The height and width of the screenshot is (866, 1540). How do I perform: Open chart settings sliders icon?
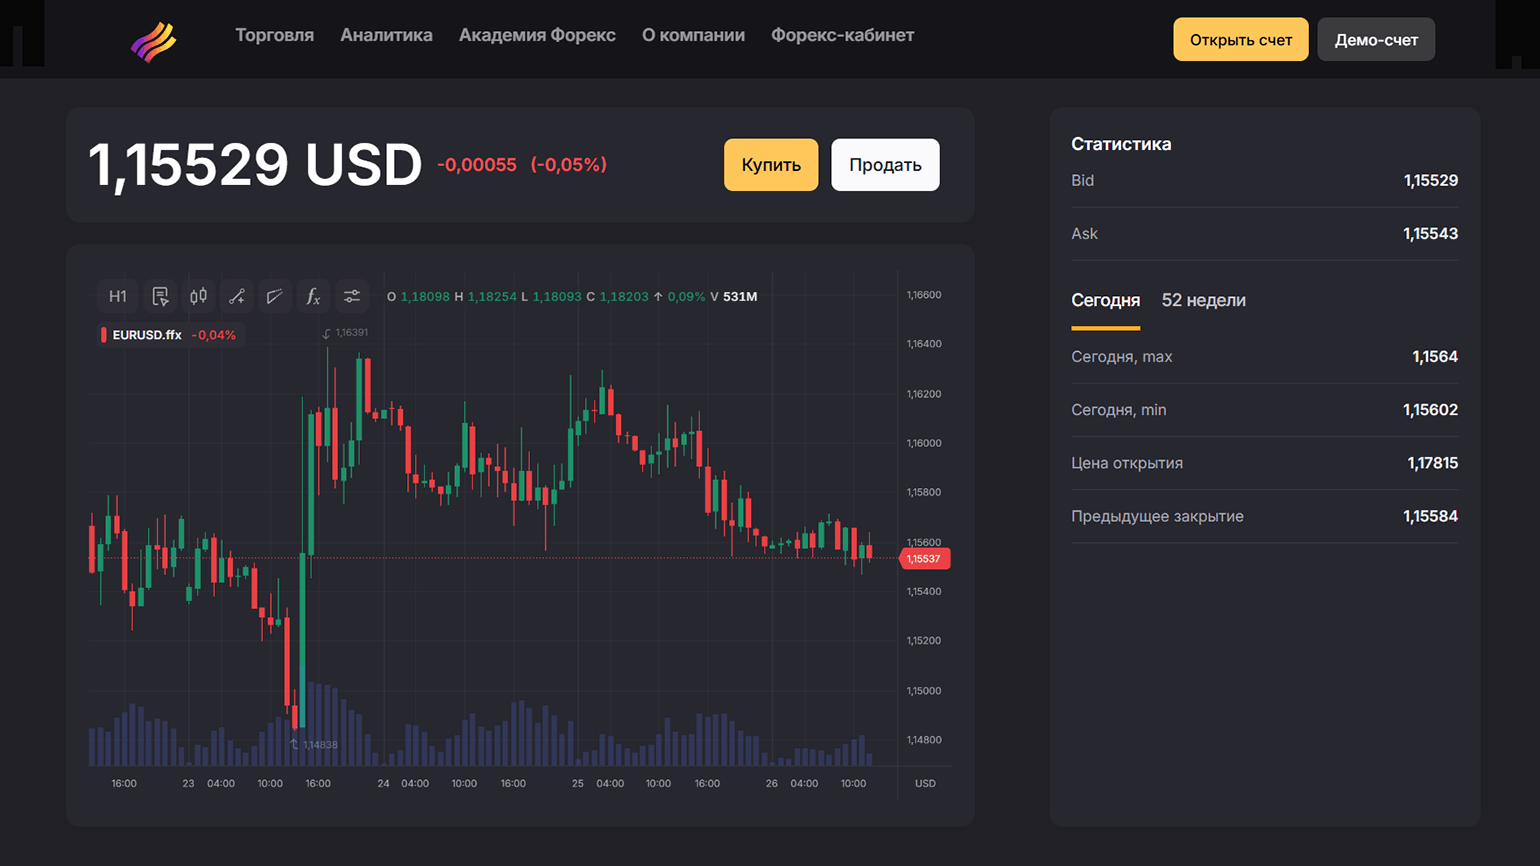[x=352, y=296]
